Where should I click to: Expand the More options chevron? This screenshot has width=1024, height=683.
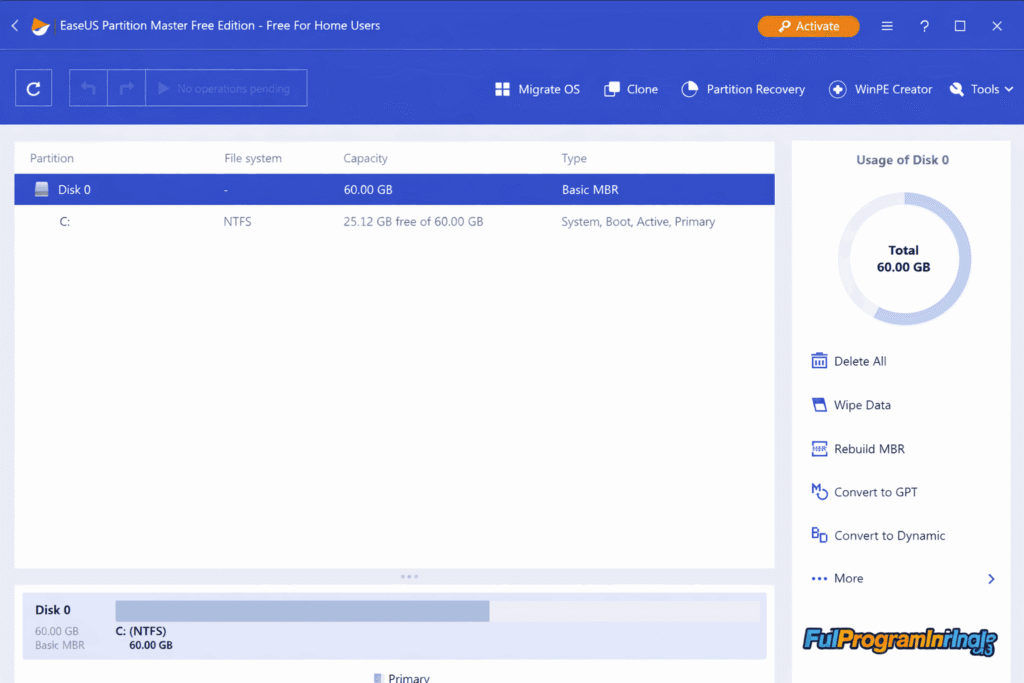991,578
